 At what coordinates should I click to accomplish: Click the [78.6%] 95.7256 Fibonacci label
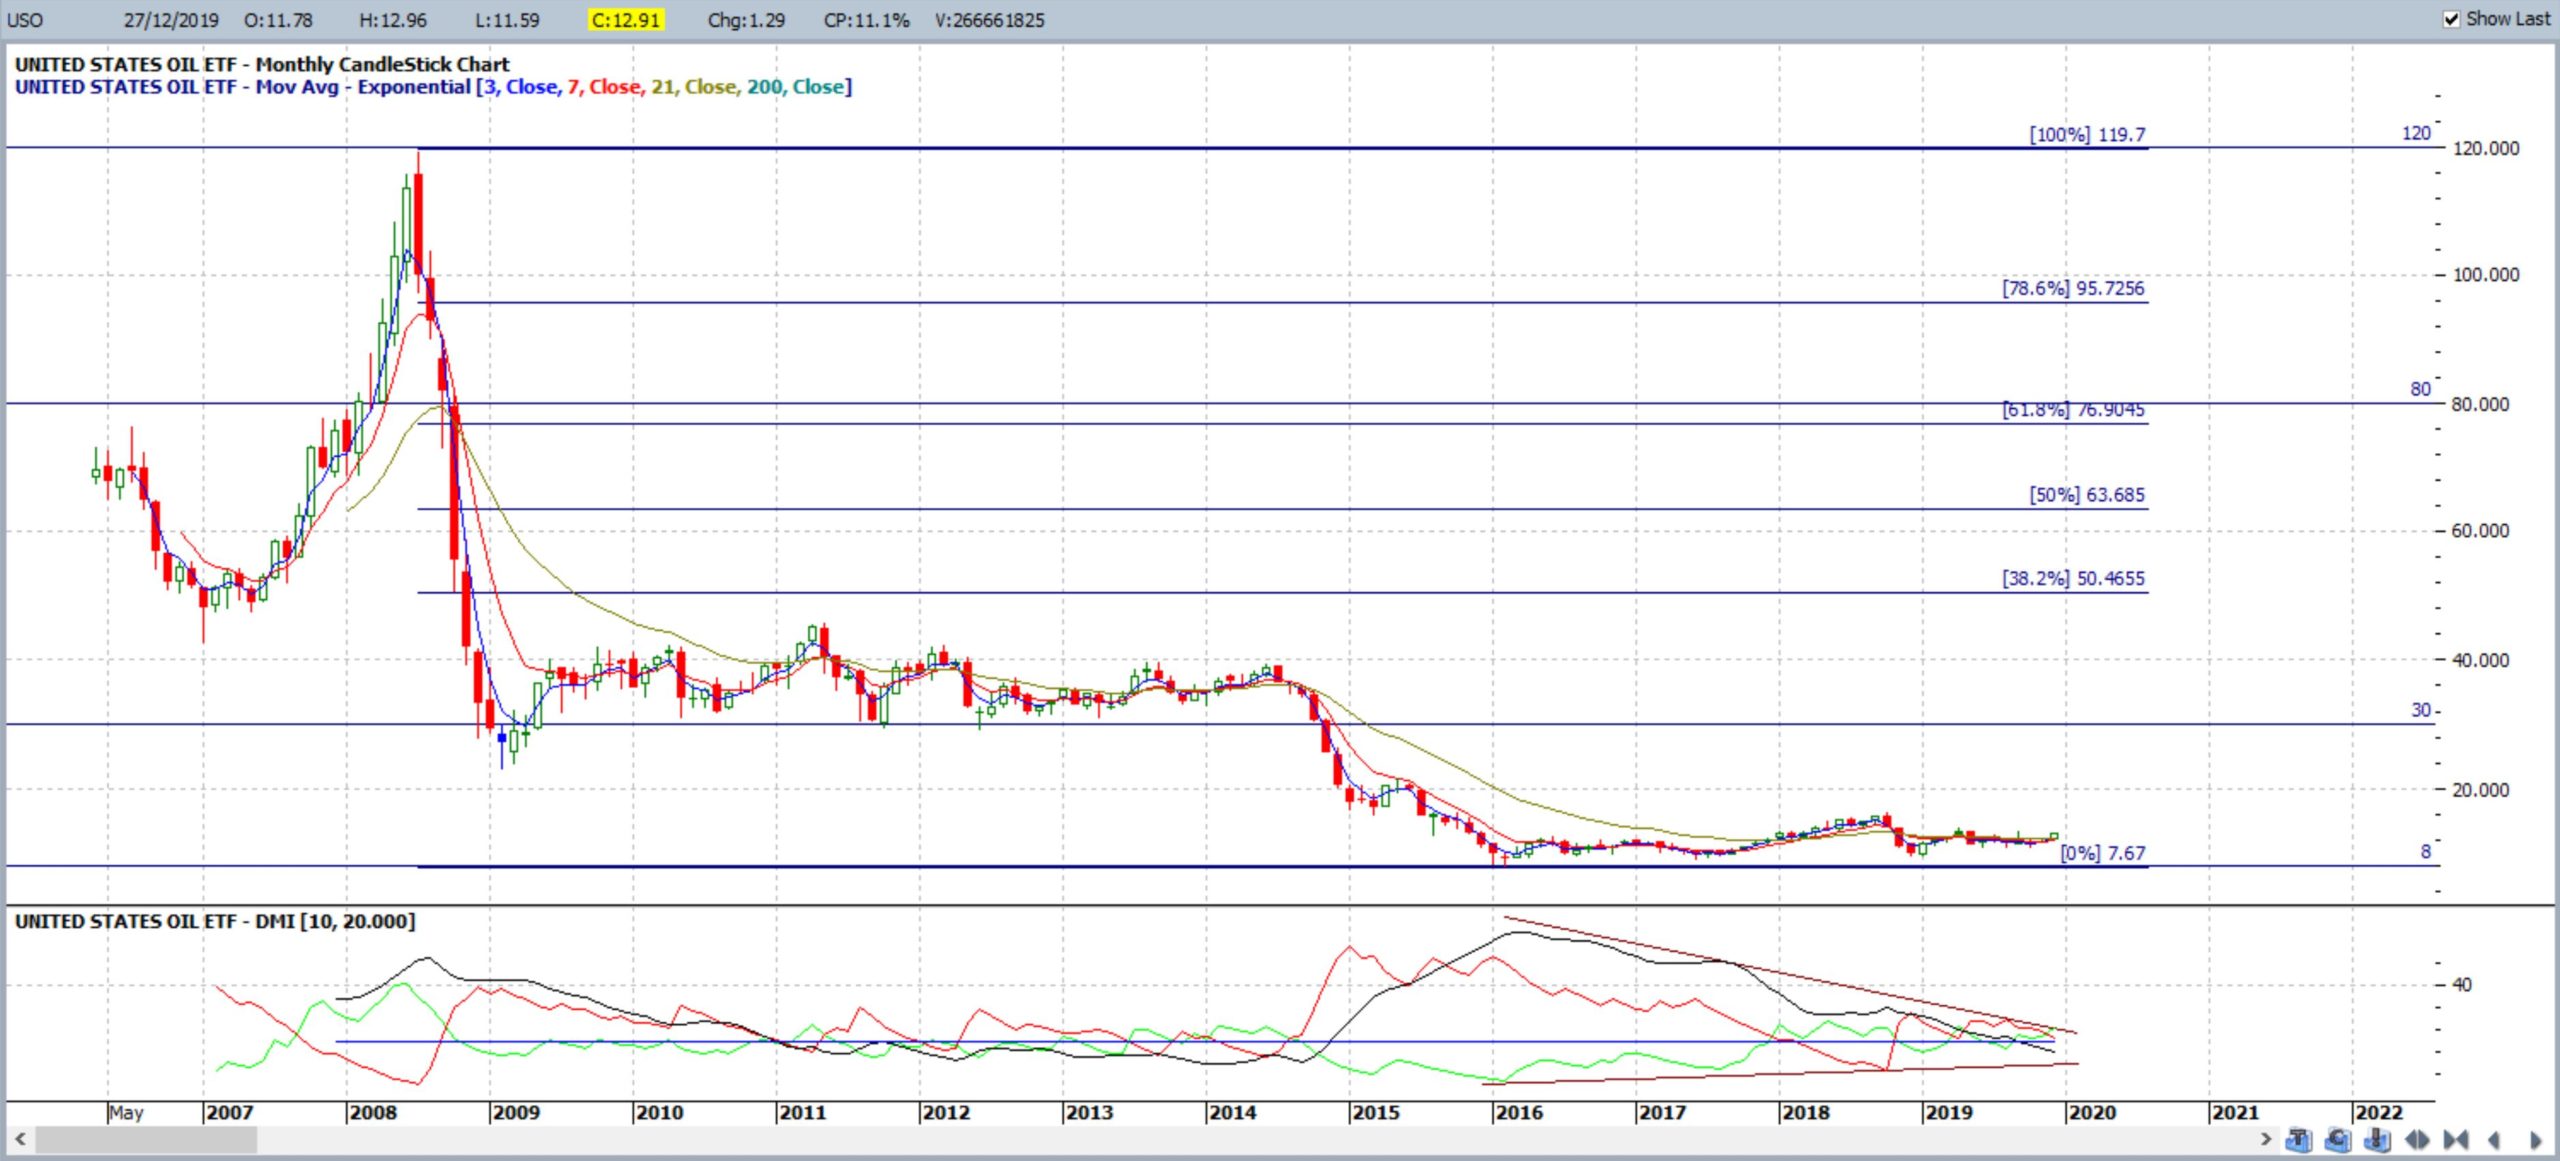(x=2073, y=288)
